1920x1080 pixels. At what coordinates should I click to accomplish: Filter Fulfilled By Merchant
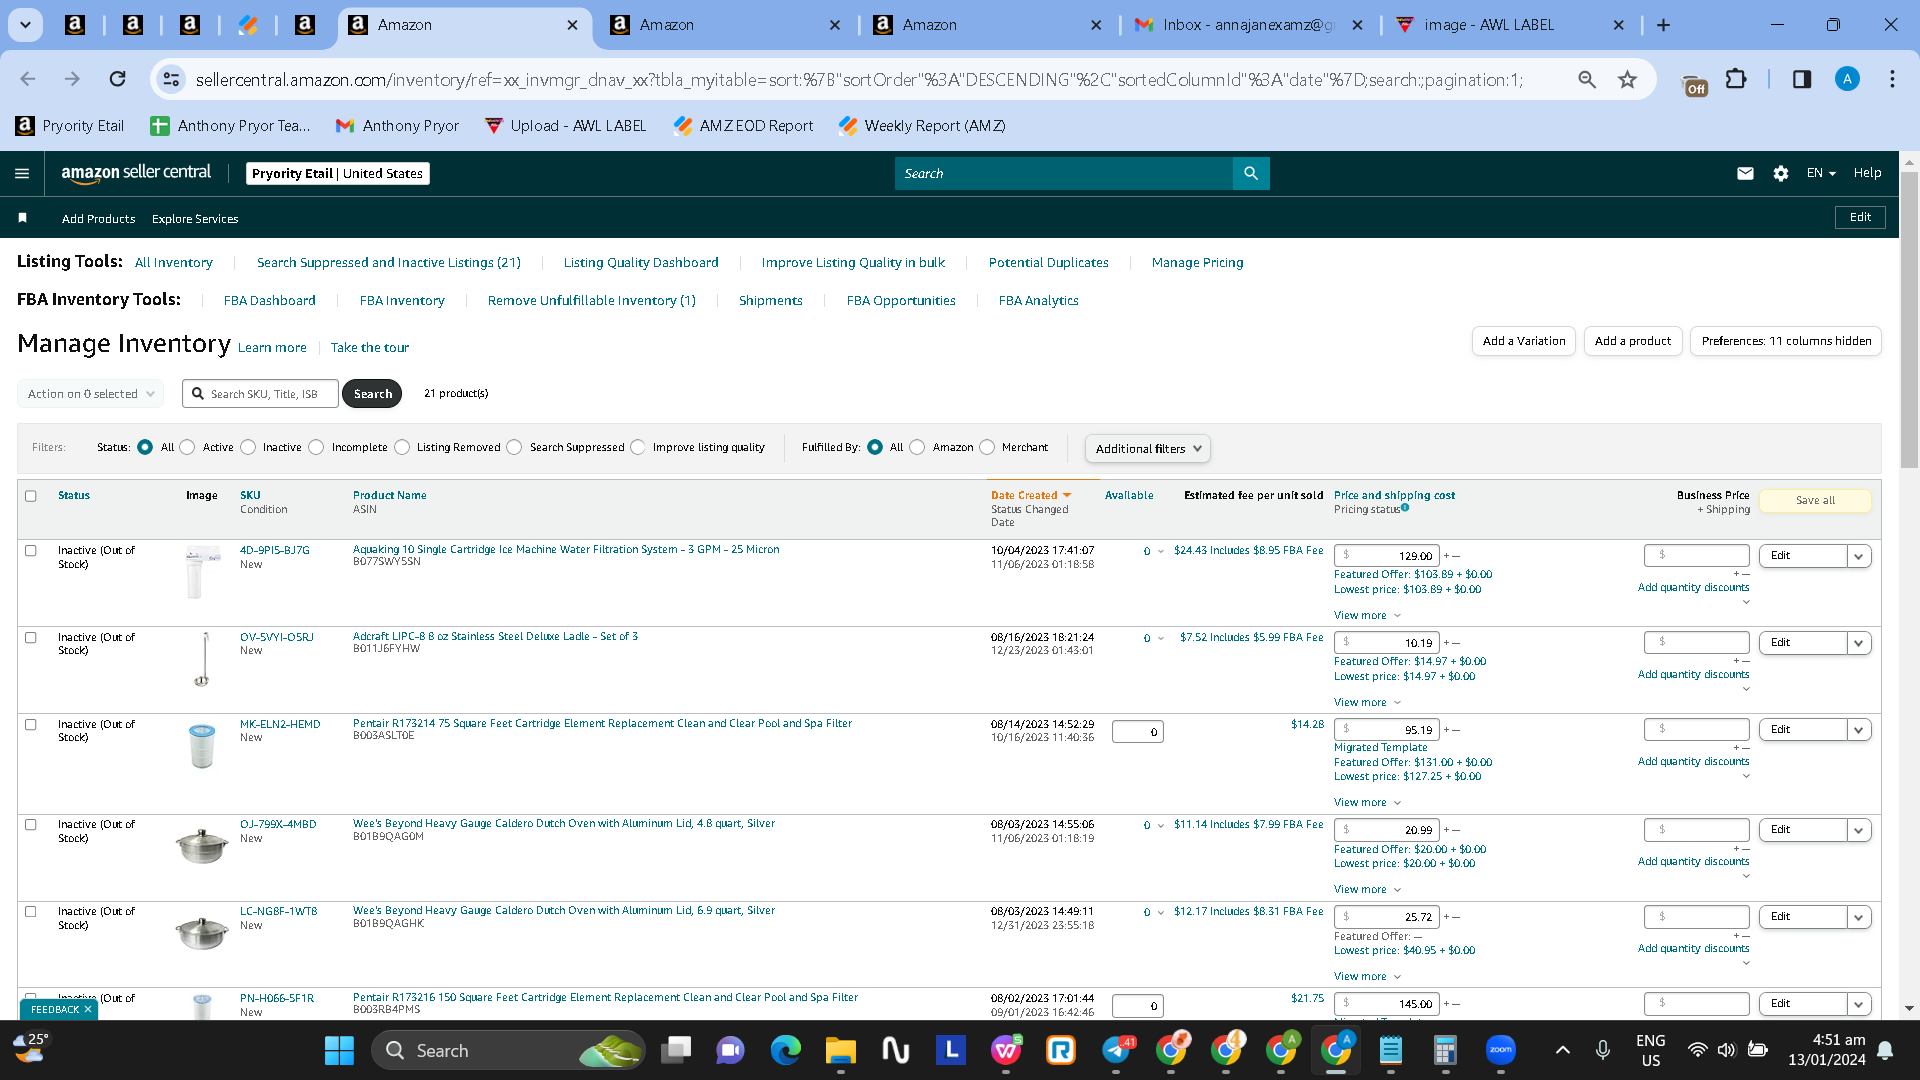click(x=987, y=447)
